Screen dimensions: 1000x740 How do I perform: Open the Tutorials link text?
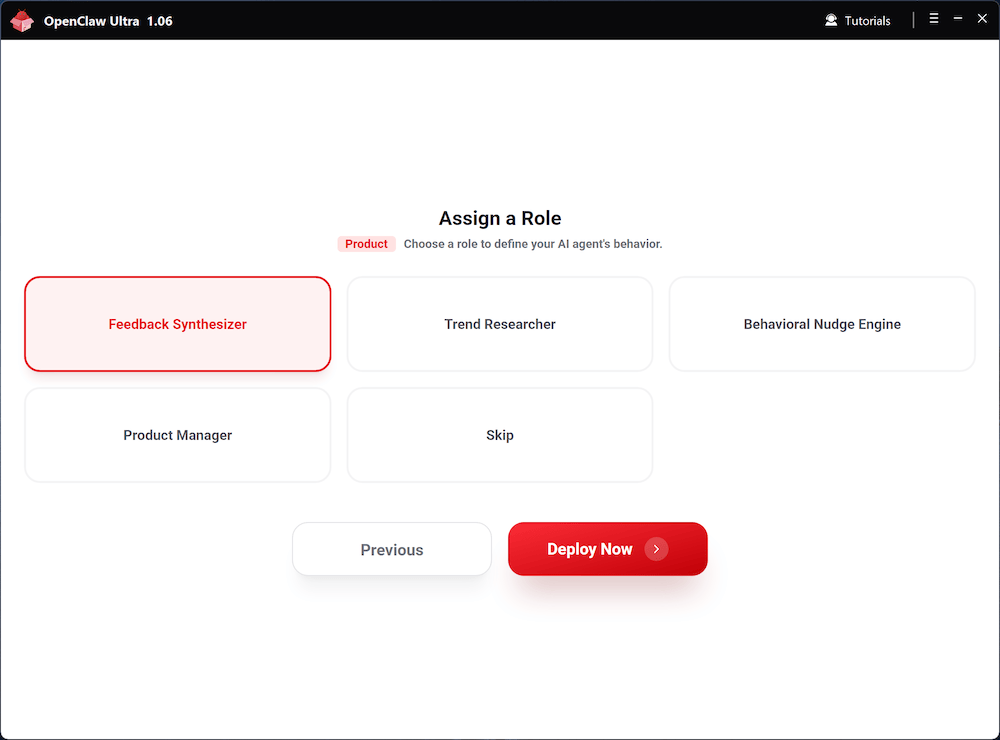click(x=867, y=21)
